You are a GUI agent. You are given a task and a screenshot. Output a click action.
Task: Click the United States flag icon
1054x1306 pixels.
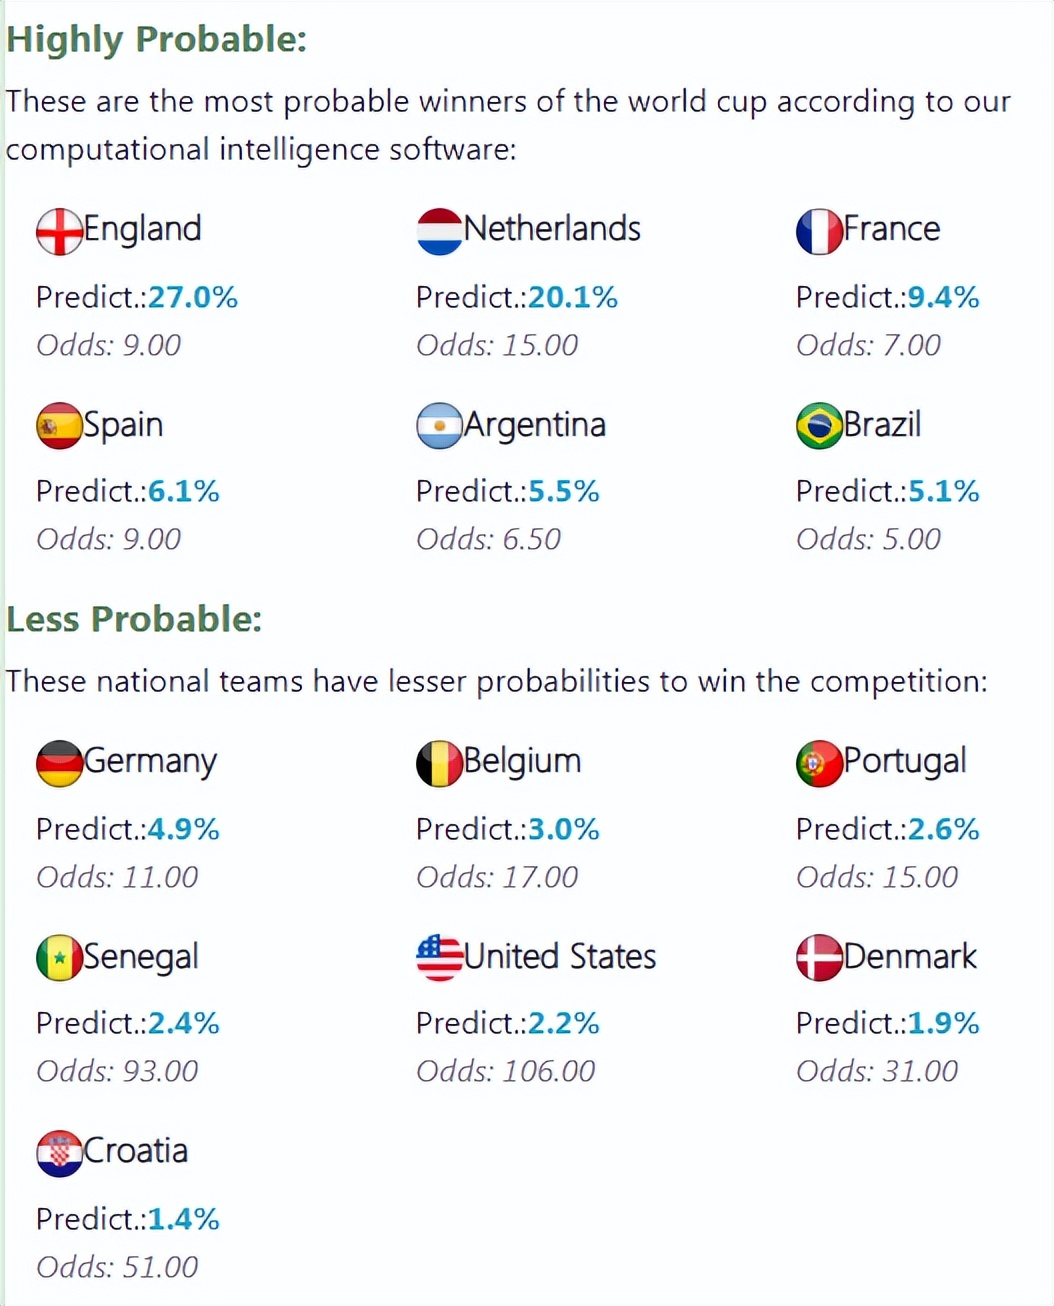[x=439, y=958]
